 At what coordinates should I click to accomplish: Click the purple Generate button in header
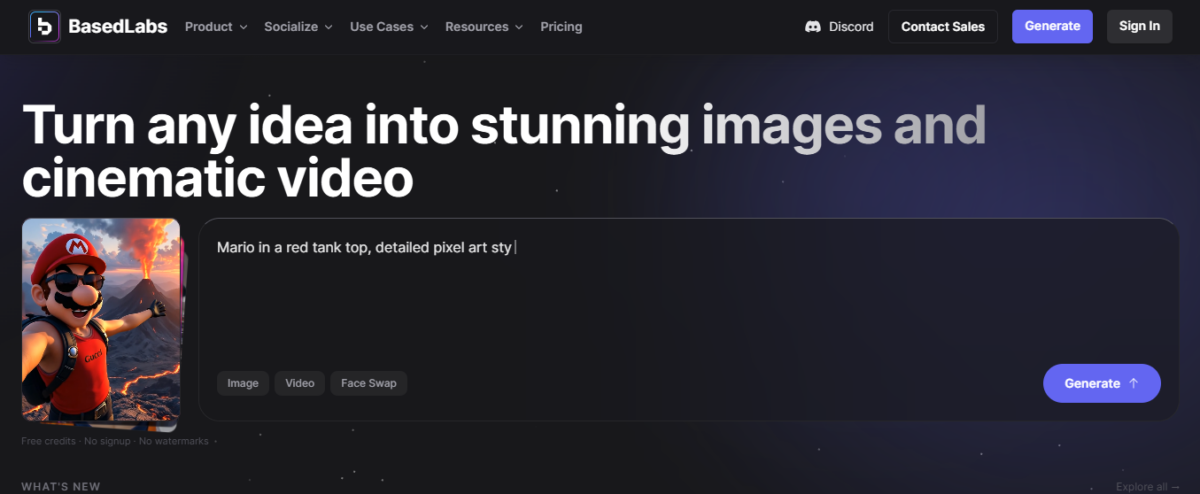[1052, 26]
